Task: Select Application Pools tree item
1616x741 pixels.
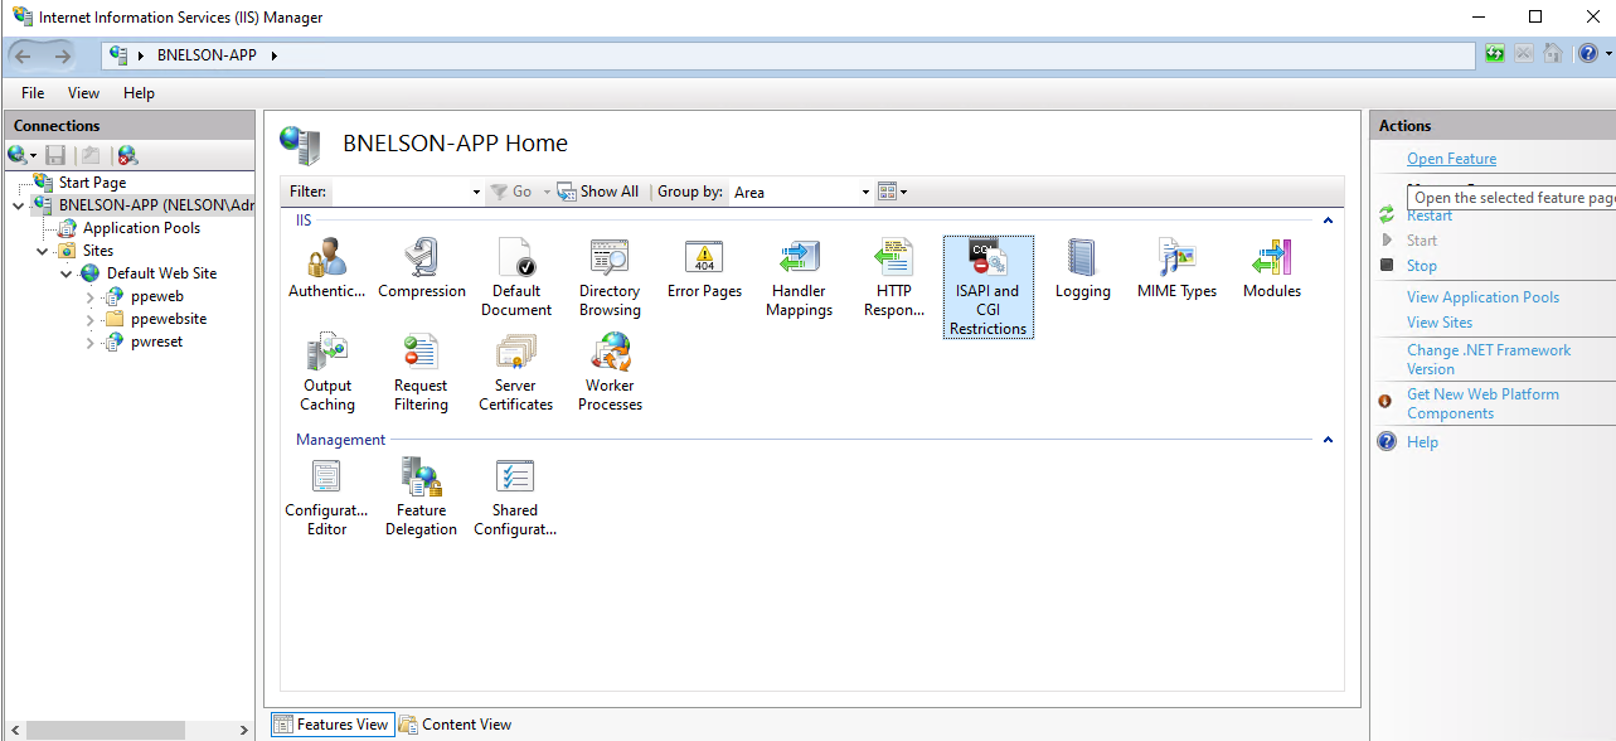Action: 141,228
